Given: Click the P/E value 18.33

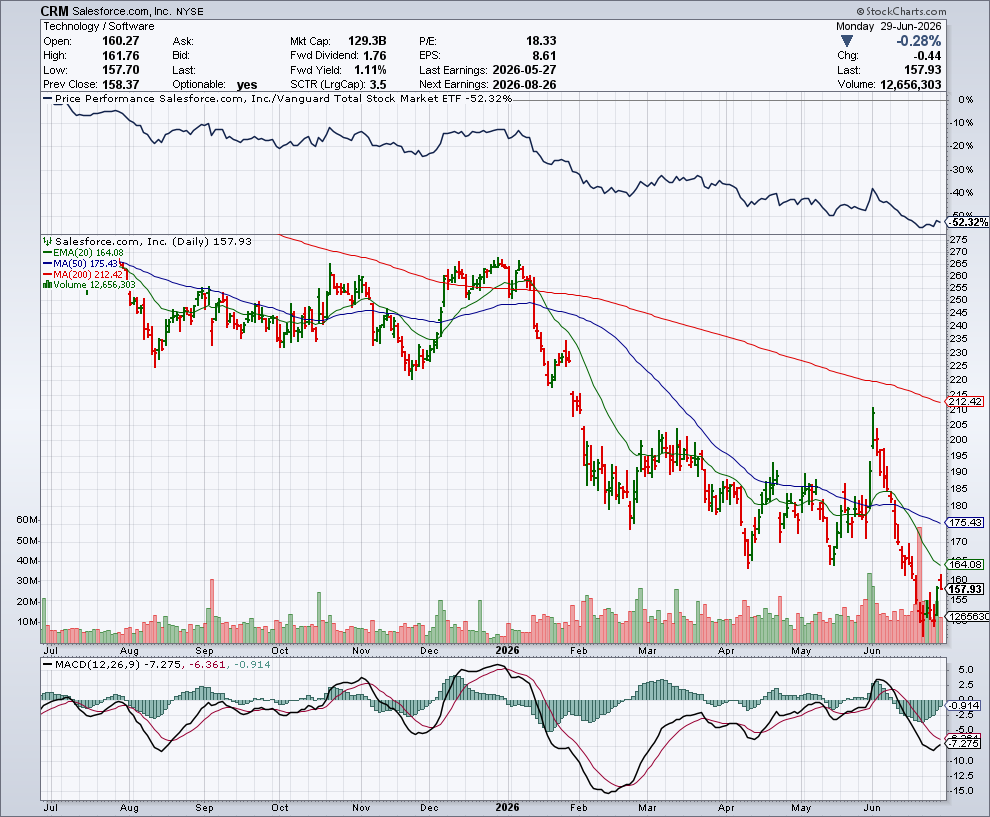Looking at the screenshot, I should pyautogui.click(x=541, y=41).
